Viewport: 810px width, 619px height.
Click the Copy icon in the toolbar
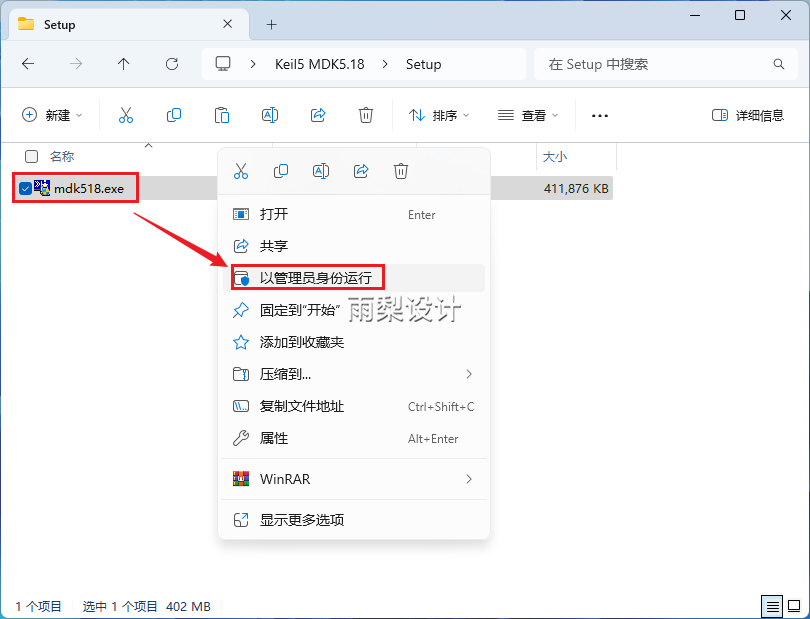173,115
